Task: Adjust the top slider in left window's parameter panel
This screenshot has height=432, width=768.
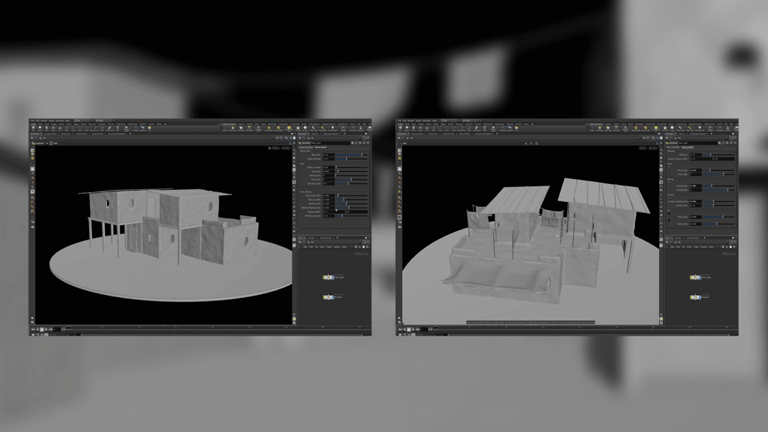Action: [x=350, y=155]
